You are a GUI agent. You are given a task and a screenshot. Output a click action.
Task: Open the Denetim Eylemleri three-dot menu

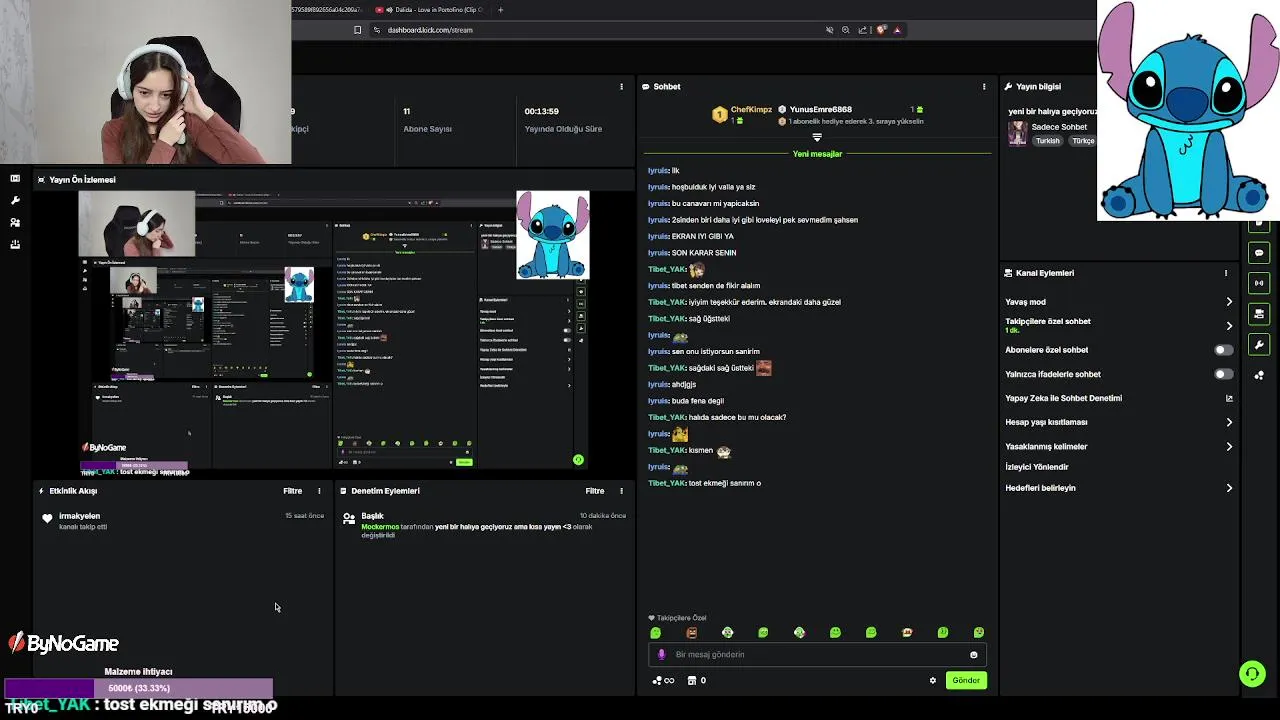coord(621,491)
